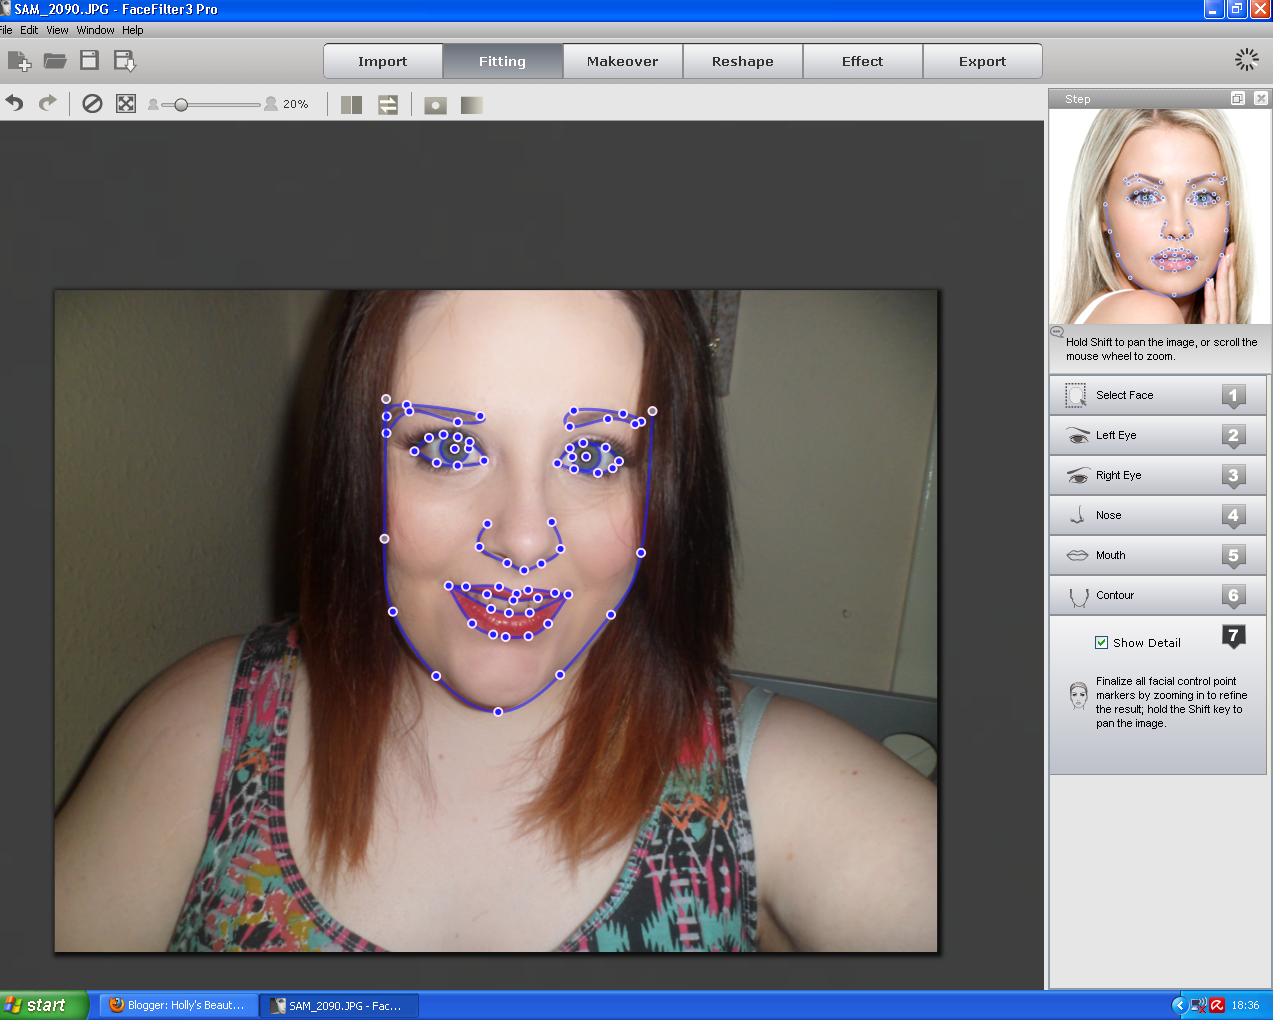Viewport: 1280px width, 1024px height.
Task: Expand hidden system tray icons
Action: [1178, 1005]
